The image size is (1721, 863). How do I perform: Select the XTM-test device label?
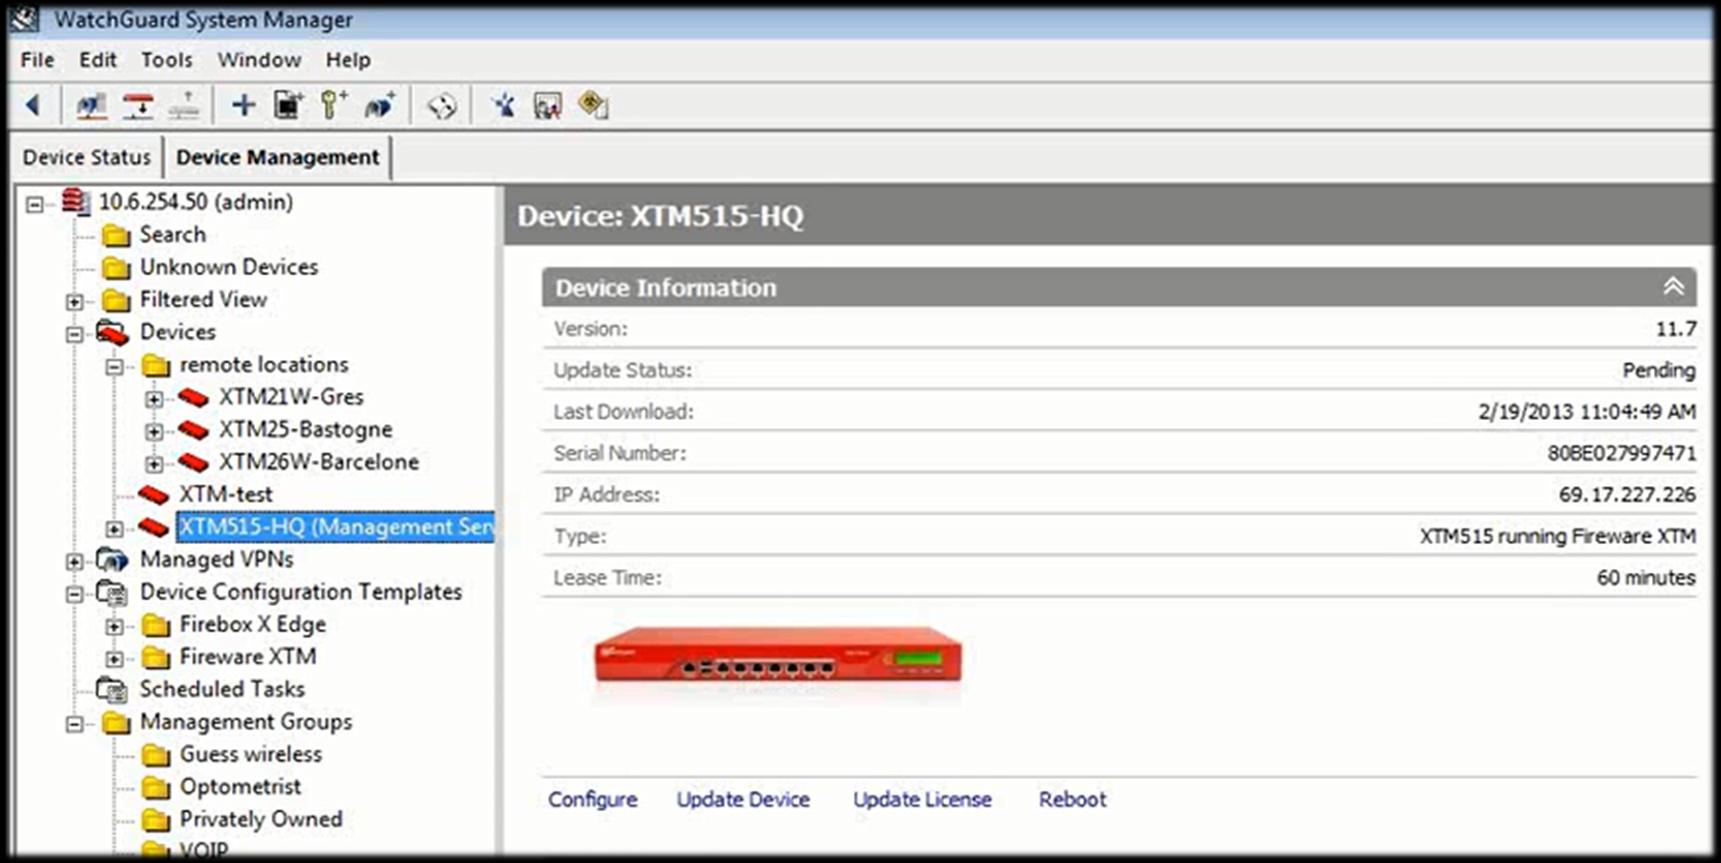point(226,494)
